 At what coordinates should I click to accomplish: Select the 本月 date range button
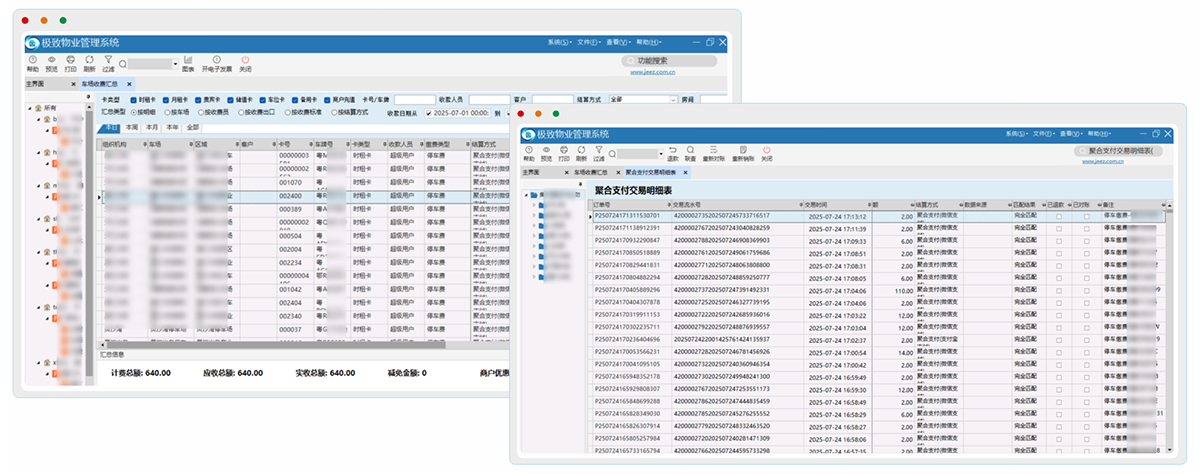click(x=152, y=128)
